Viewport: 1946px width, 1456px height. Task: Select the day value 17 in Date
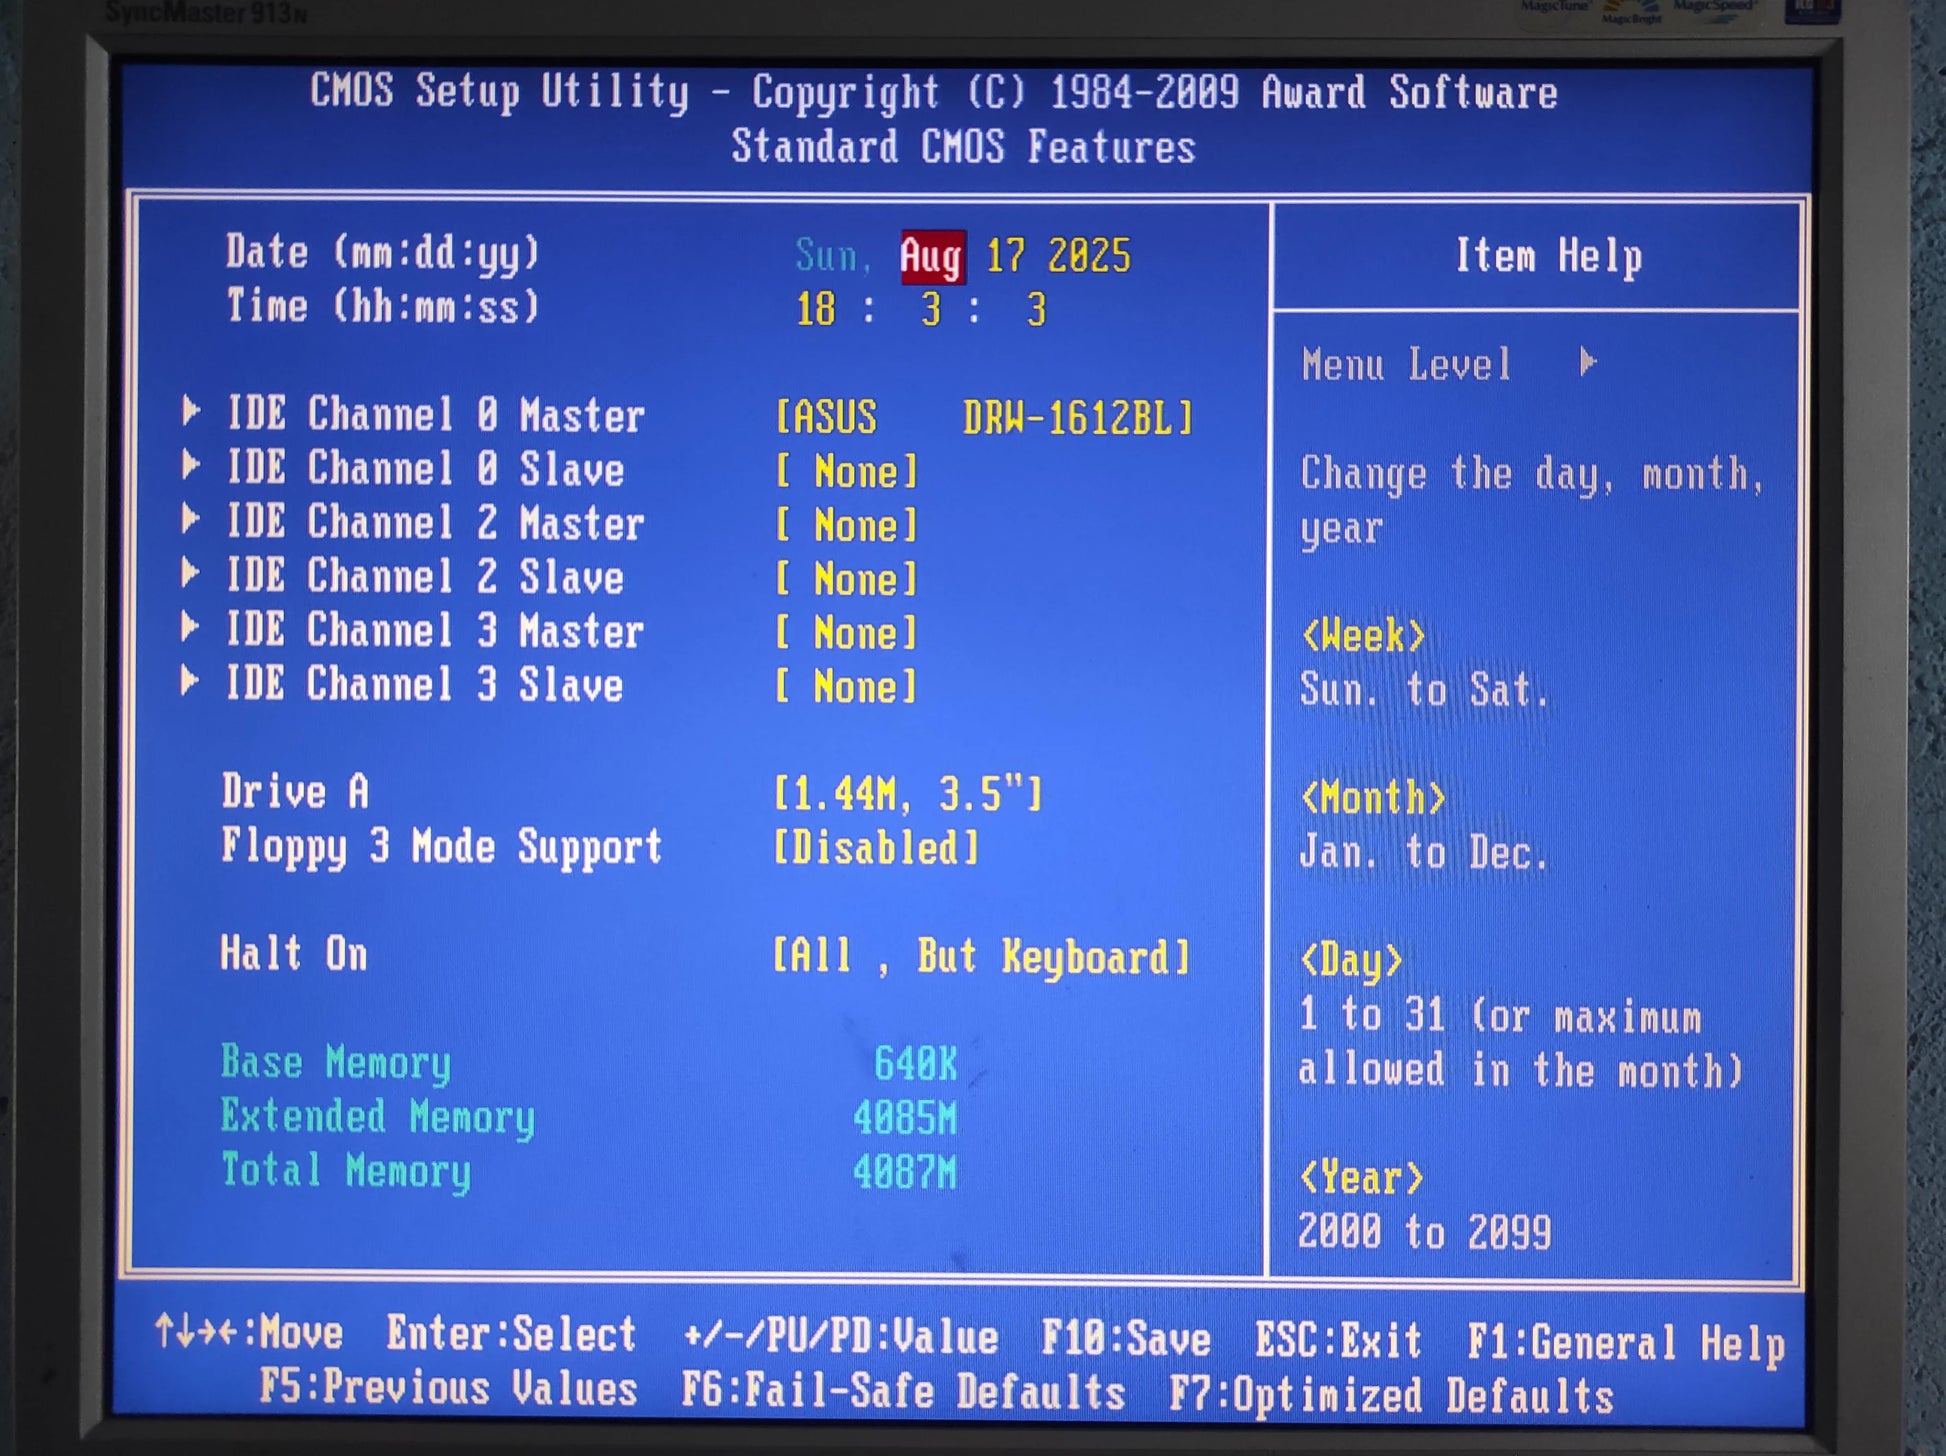1005,256
